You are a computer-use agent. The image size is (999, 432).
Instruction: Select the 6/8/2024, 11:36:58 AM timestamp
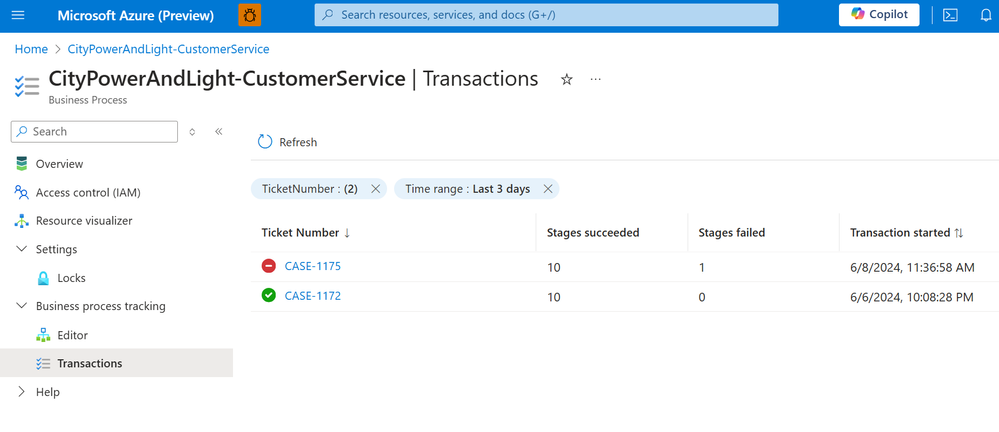[x=912, y=268]
